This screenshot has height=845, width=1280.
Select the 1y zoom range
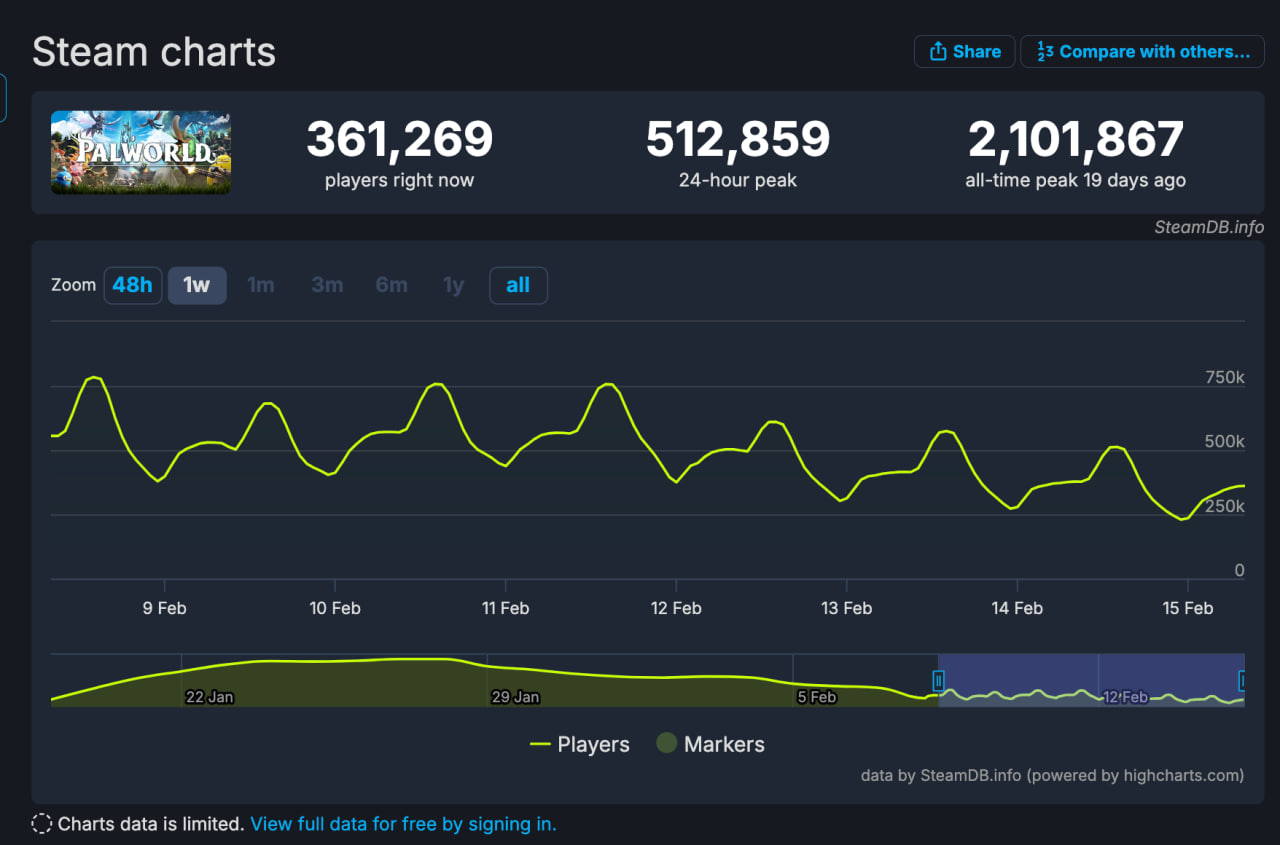pos(454,285)
